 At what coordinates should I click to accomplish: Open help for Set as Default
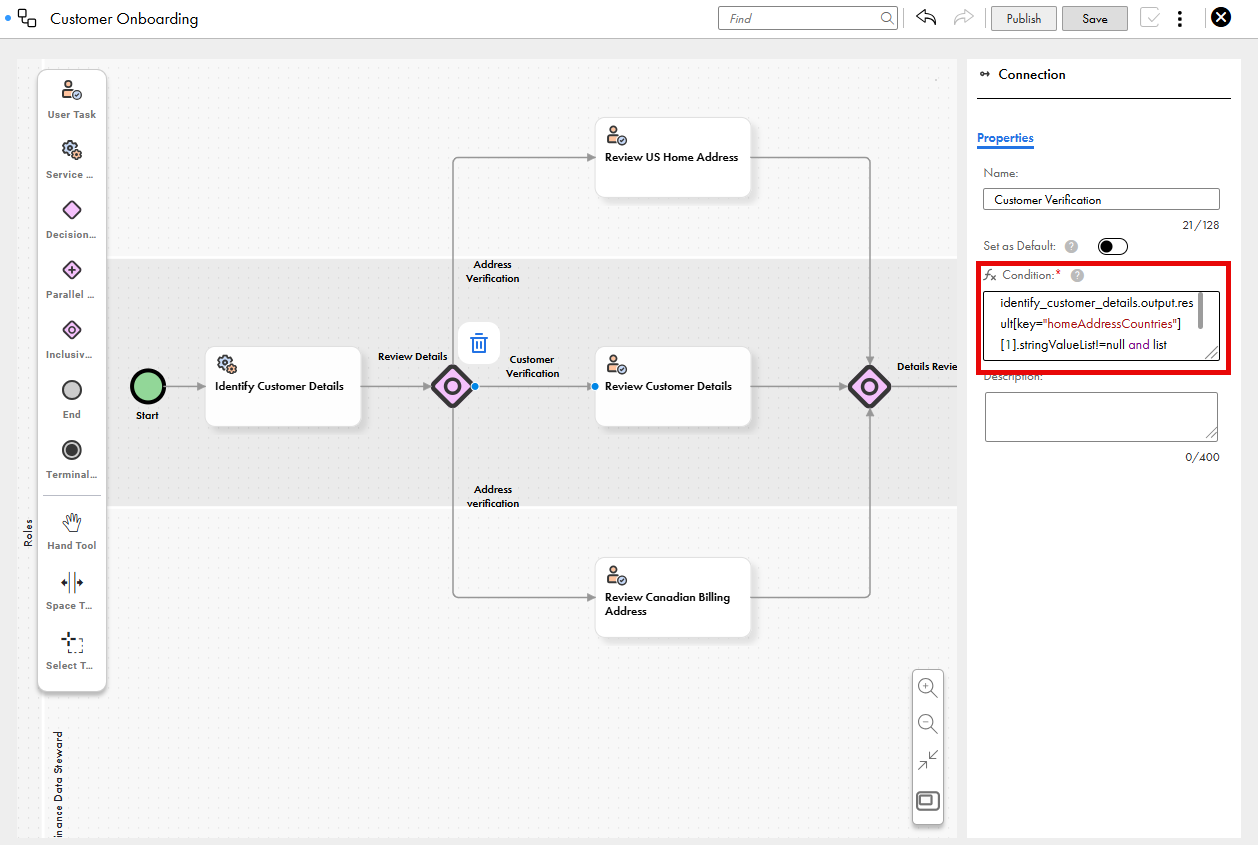1071,246
